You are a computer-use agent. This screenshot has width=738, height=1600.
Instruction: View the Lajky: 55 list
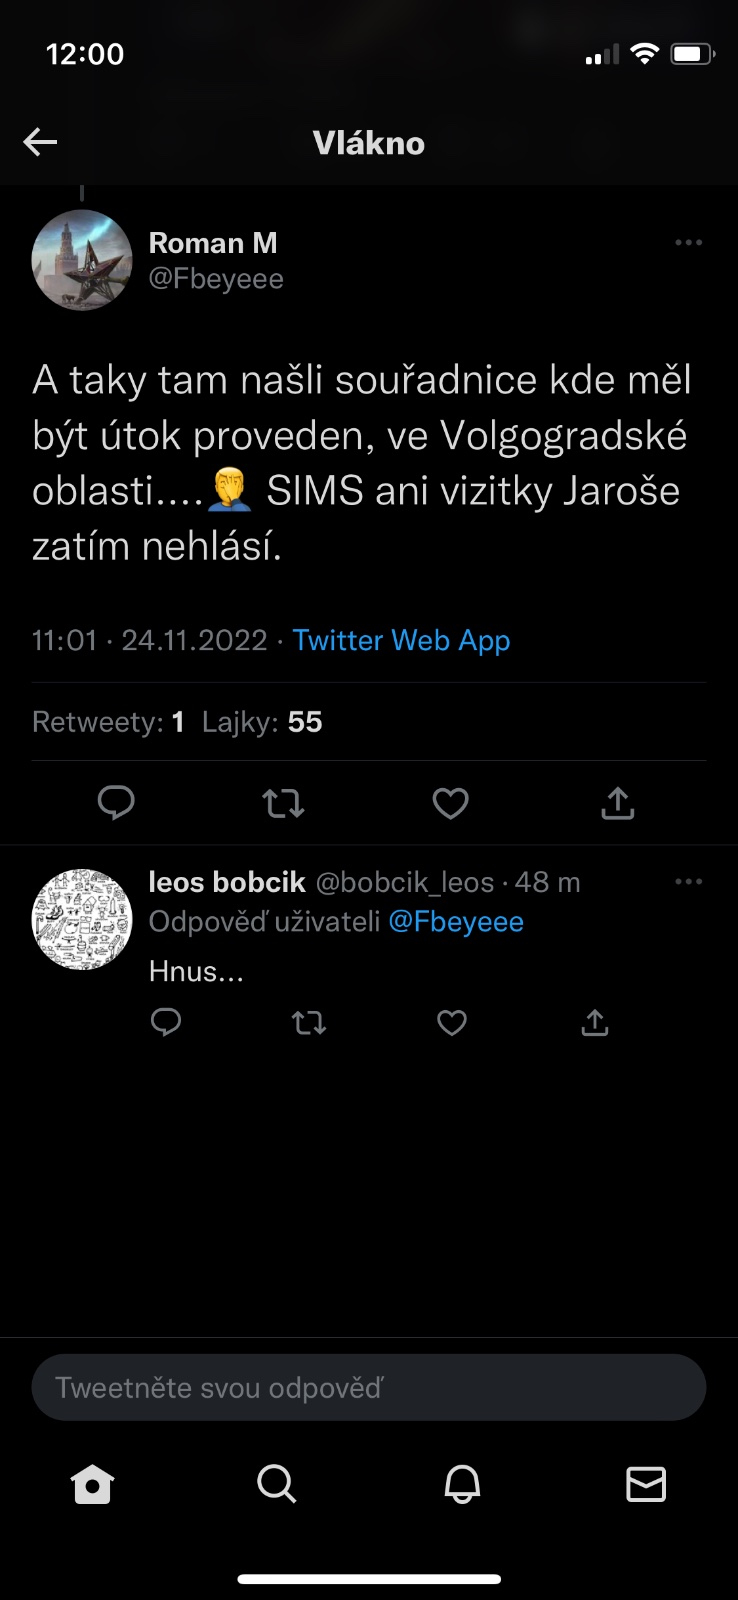[x=262, y=722]
